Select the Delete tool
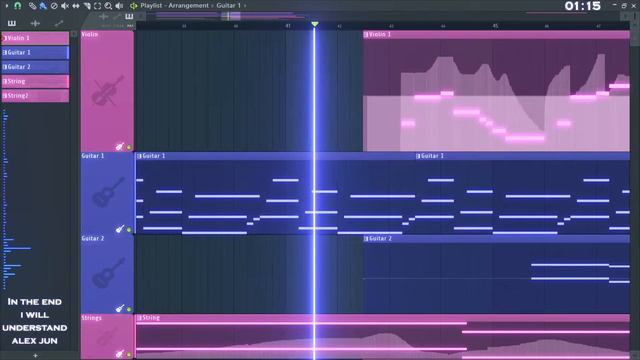The height and width of the screenshot is (360, 640). [54, 6]
